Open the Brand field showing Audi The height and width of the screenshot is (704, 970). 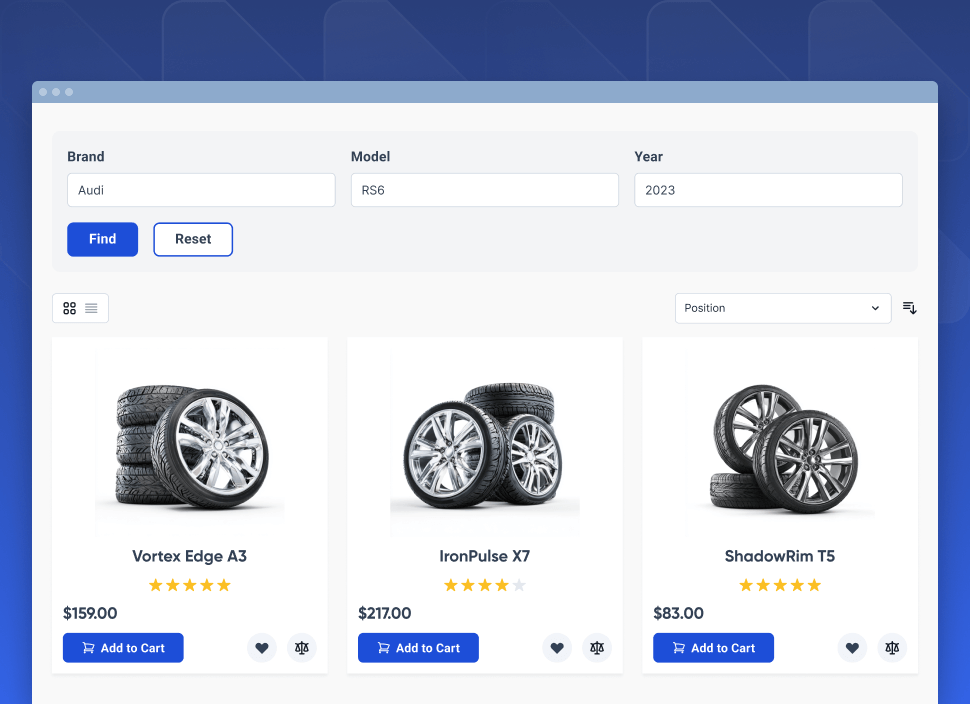coord(201,190)
